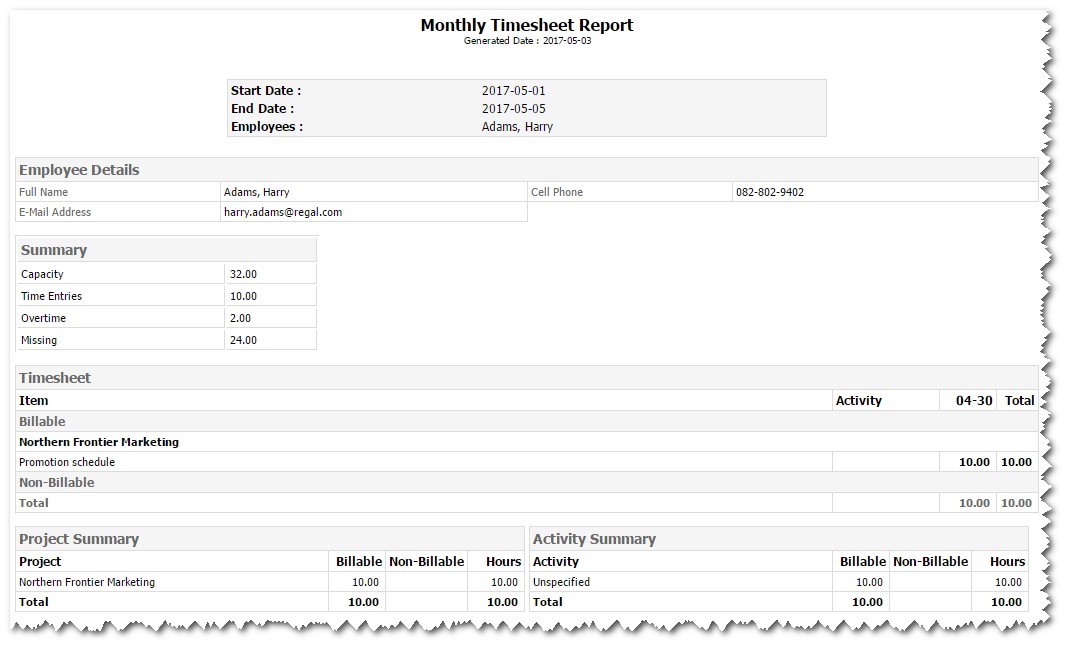Click the Time Entries label
This screenshot has height=648, width=1069.
pos(51,296)
